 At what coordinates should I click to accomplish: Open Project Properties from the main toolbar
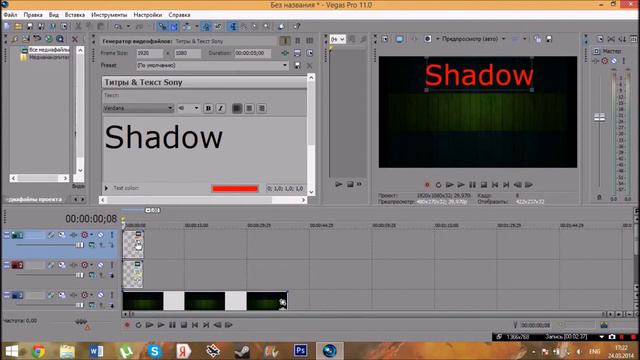pos(64,27)
